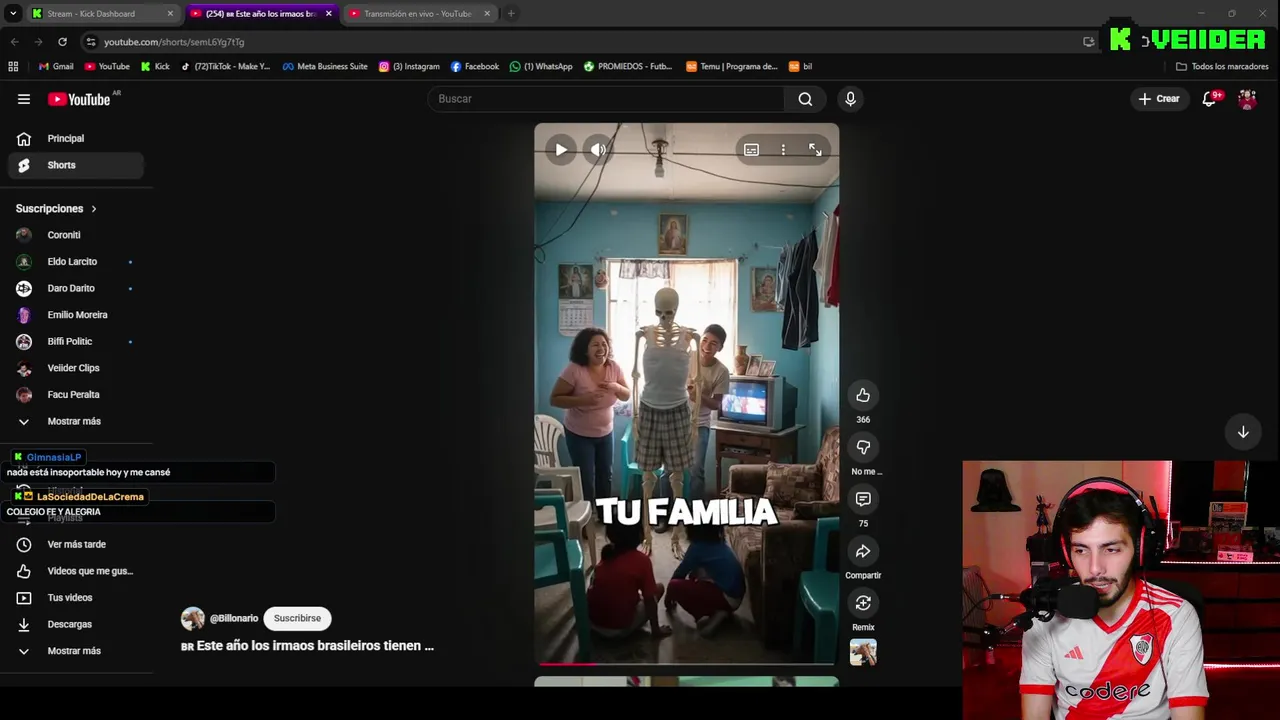
Task: Toggle subtitles on the Short
Action: (751, 150)
